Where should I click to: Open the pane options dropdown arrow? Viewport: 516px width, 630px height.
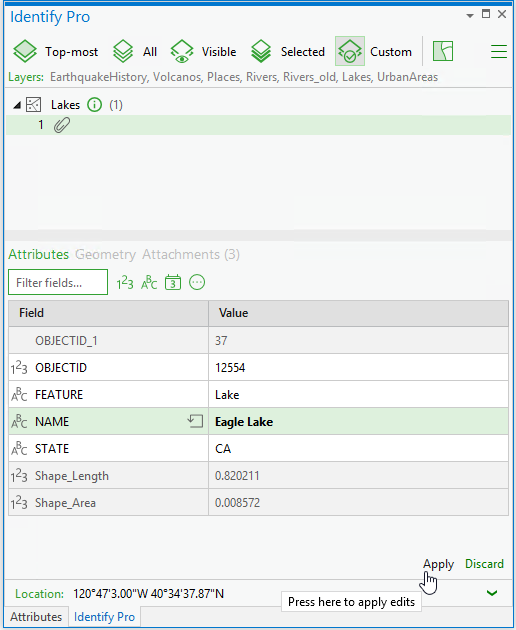[469, 16]
